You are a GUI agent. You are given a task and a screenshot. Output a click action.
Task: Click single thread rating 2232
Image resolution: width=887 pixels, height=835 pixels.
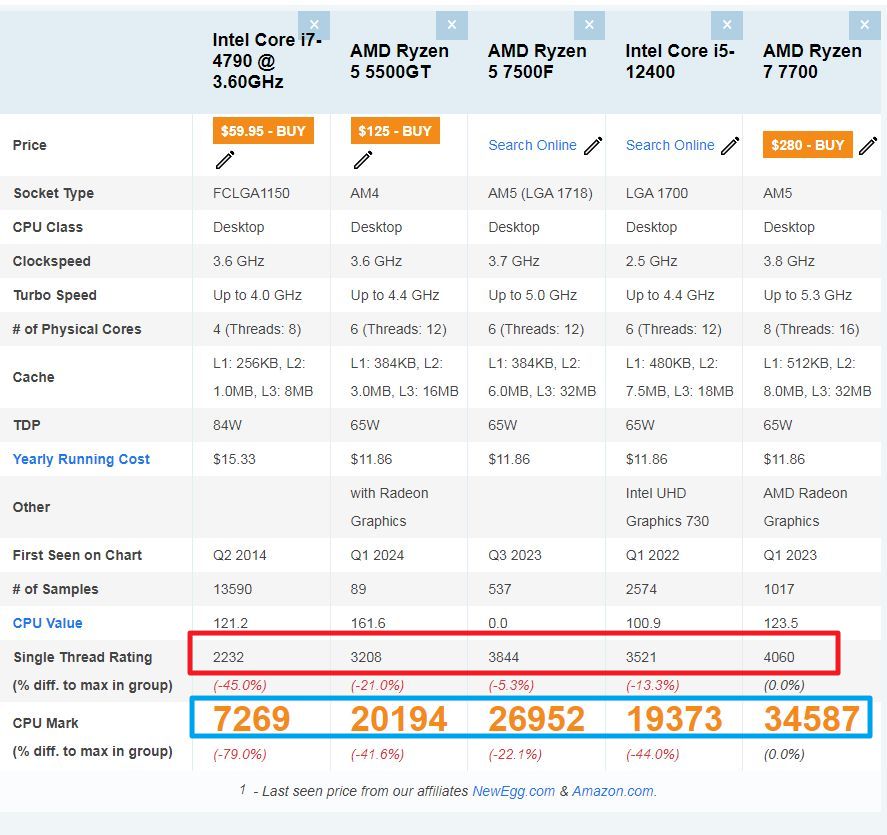pyautogui.click(x=228, y=657)
